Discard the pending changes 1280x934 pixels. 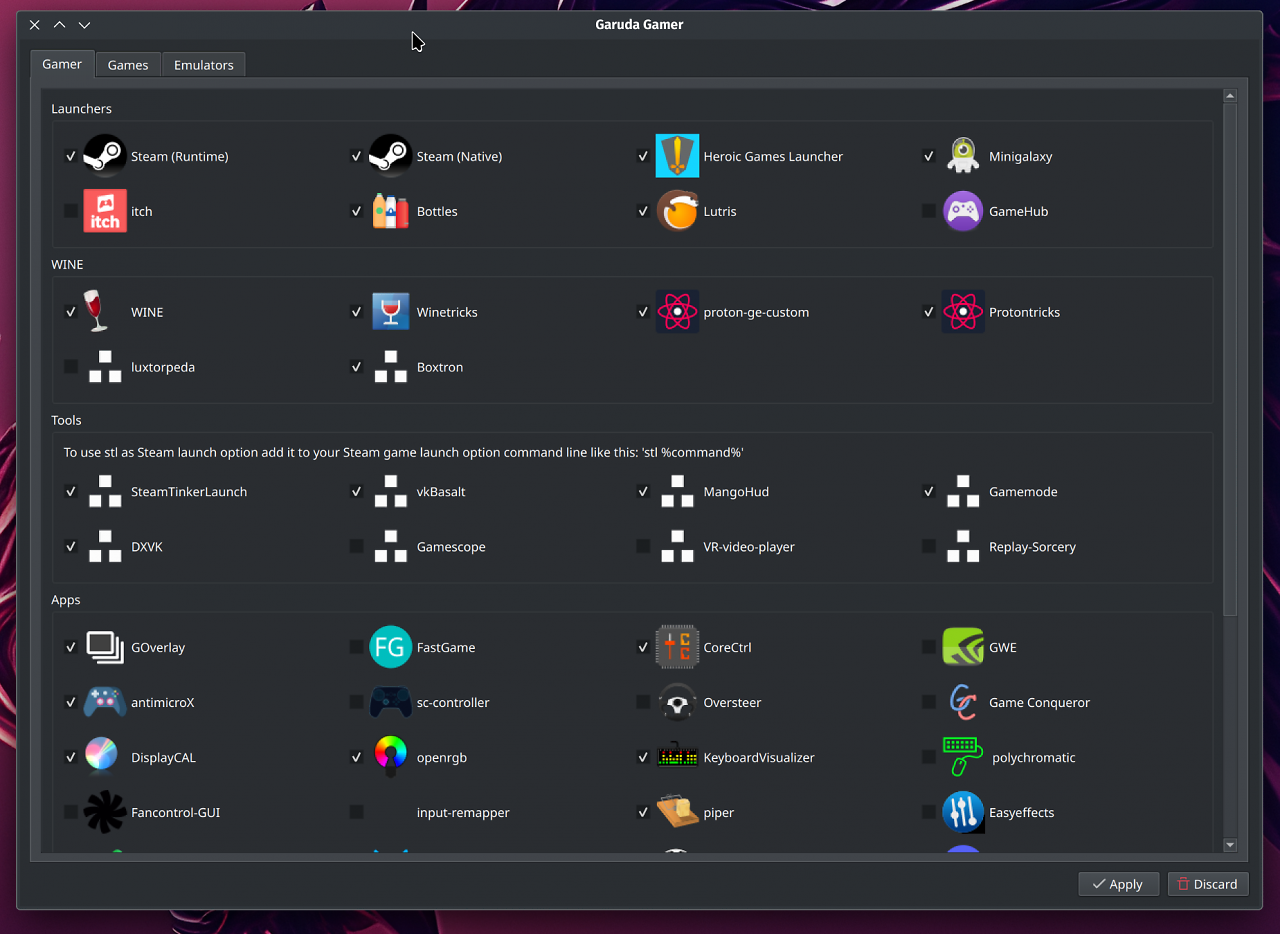[1208, 884]
